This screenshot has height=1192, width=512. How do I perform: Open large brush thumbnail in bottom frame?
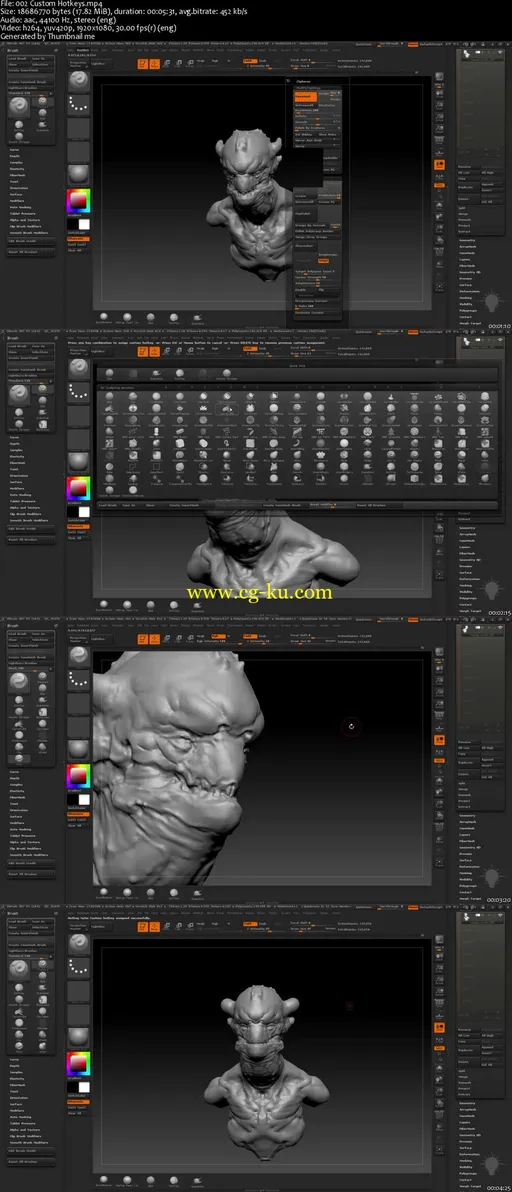pos(19,970)
